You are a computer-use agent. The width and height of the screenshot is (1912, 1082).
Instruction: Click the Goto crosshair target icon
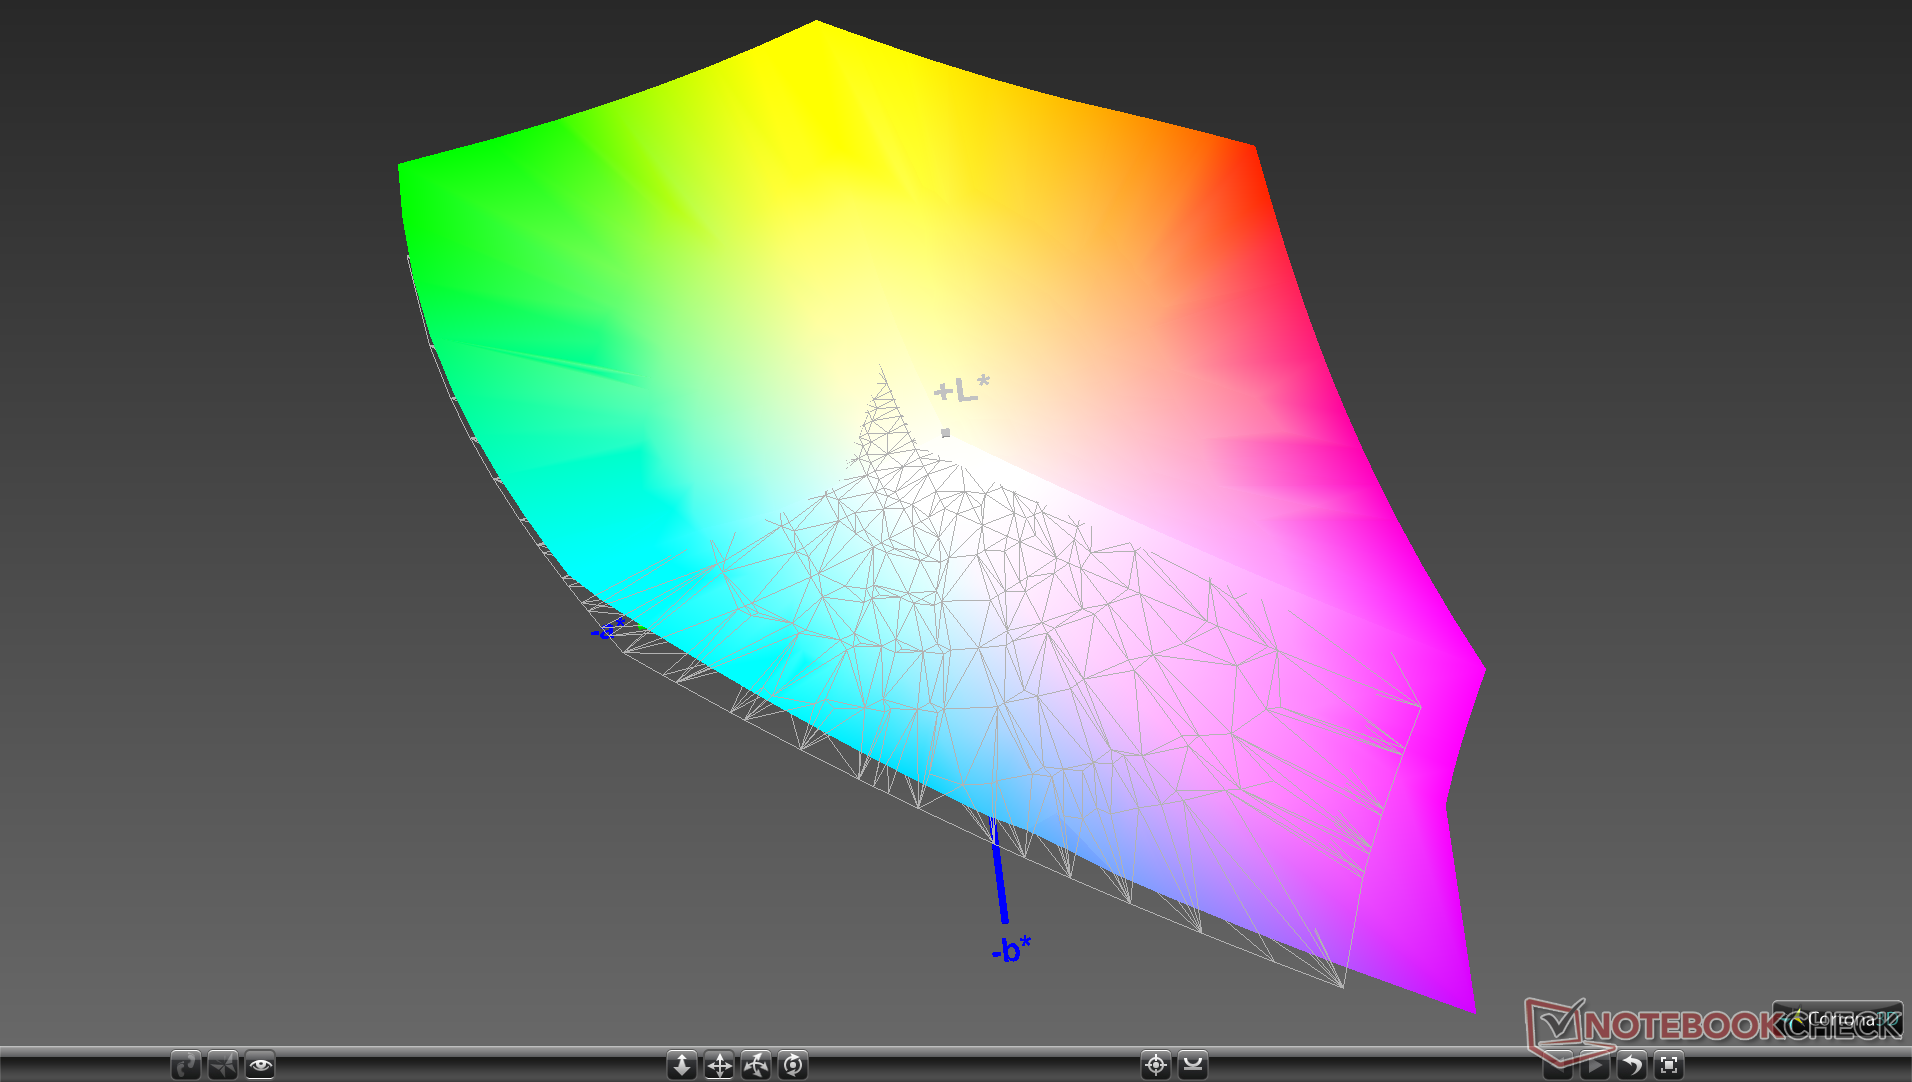tap(1156, 1065)
